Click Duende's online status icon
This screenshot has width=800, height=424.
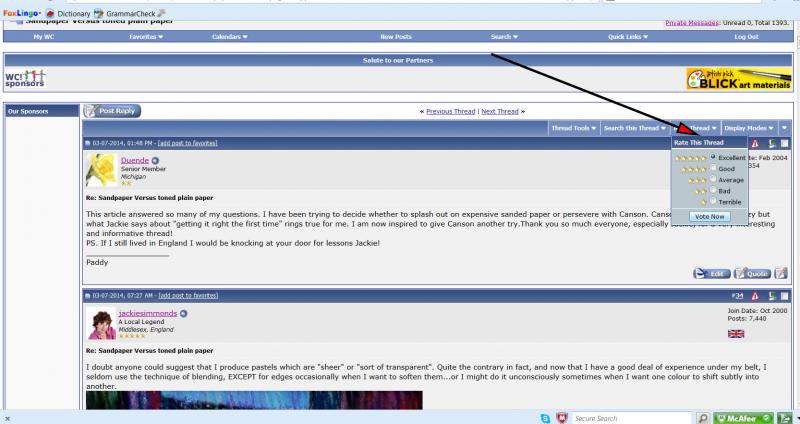(x=155, y=161)
